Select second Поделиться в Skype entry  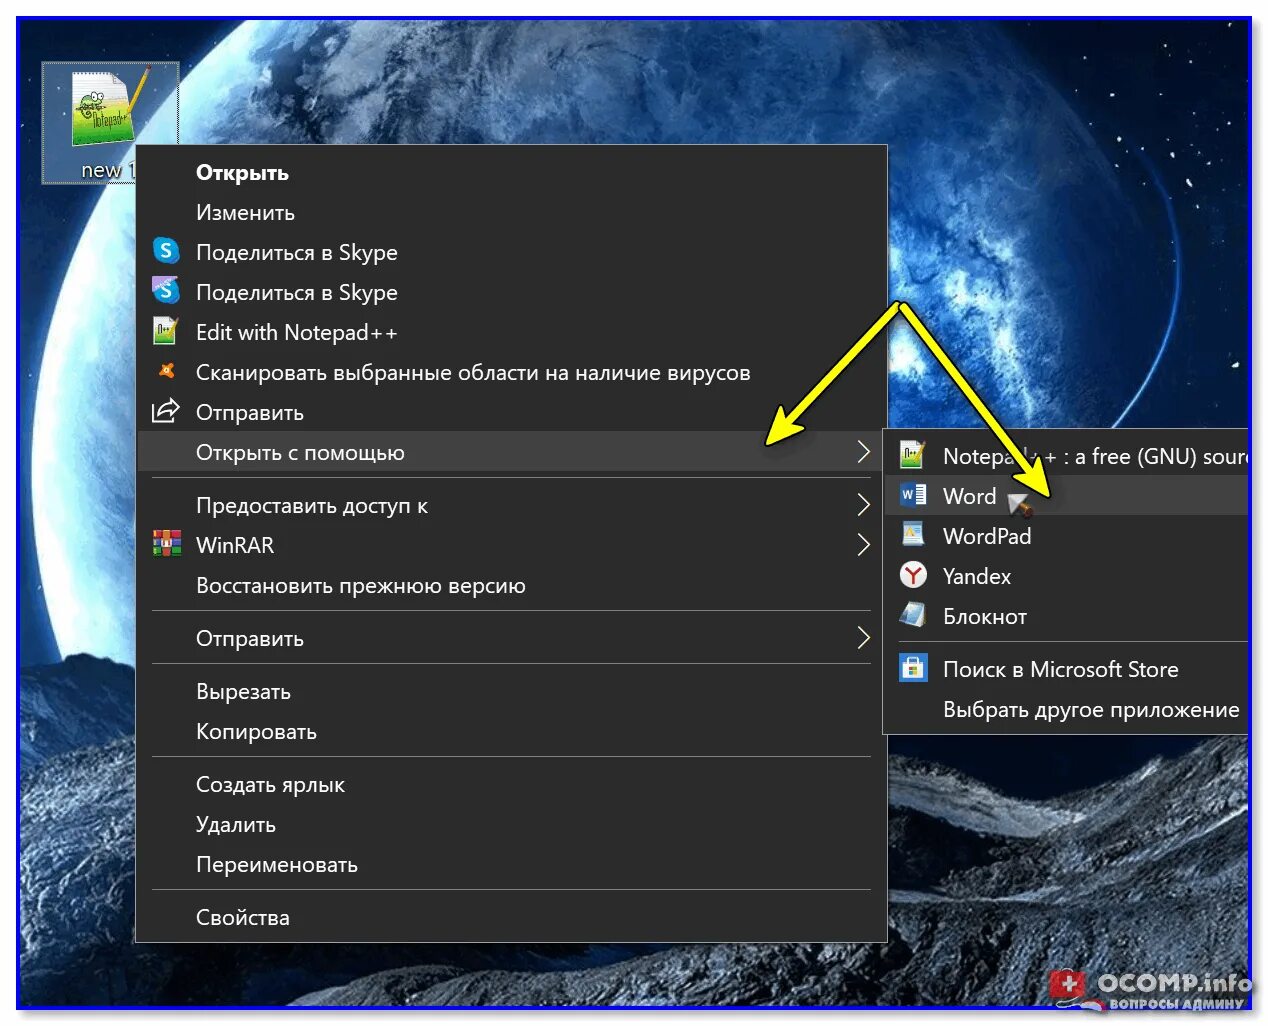coord(511,292)
